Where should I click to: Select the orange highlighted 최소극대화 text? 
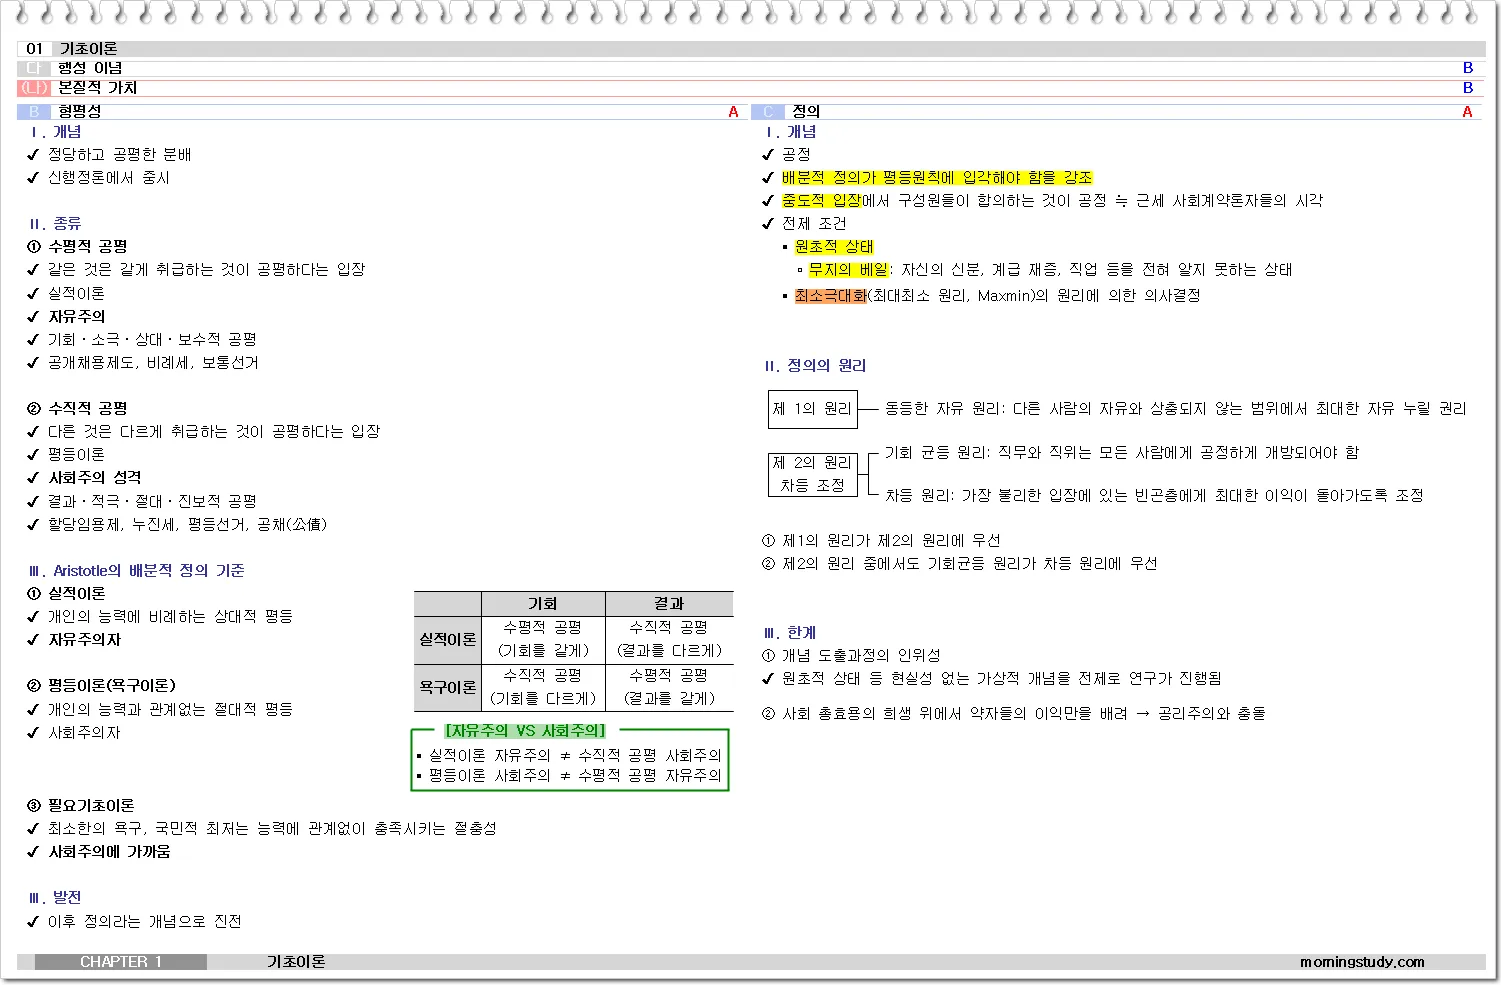(830, 296)
